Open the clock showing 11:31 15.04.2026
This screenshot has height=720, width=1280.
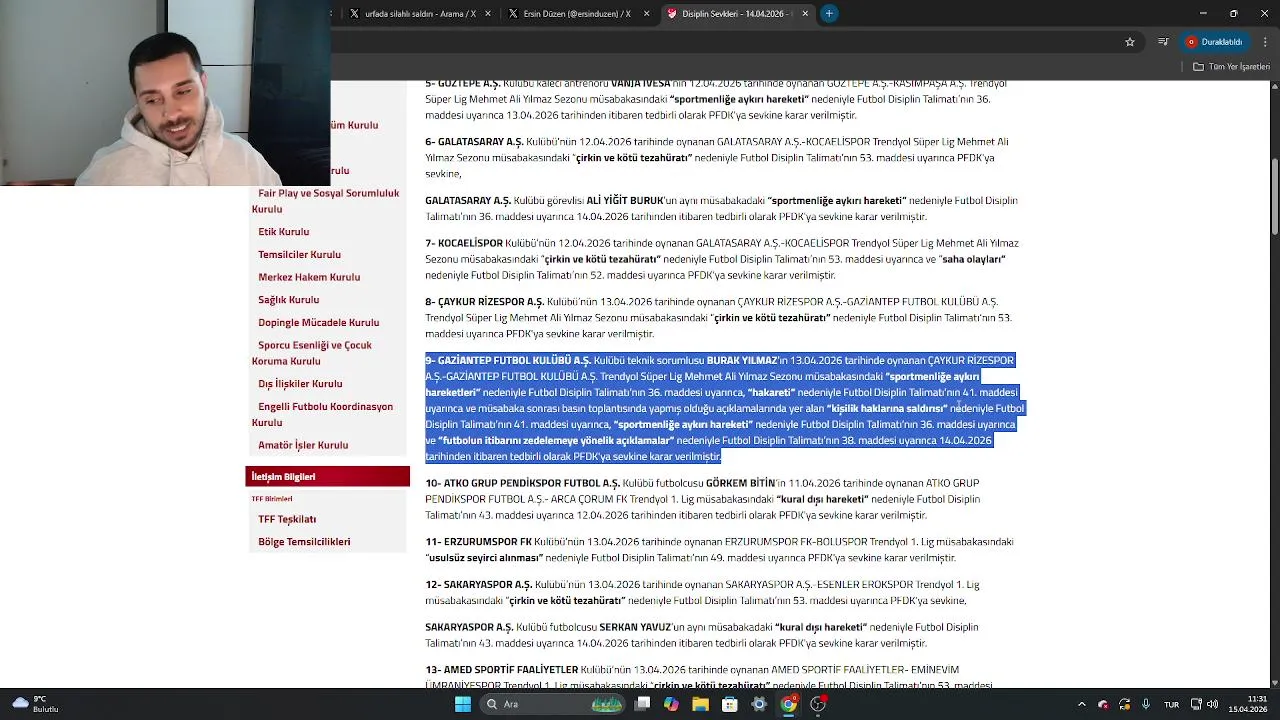click(1247, 704)
